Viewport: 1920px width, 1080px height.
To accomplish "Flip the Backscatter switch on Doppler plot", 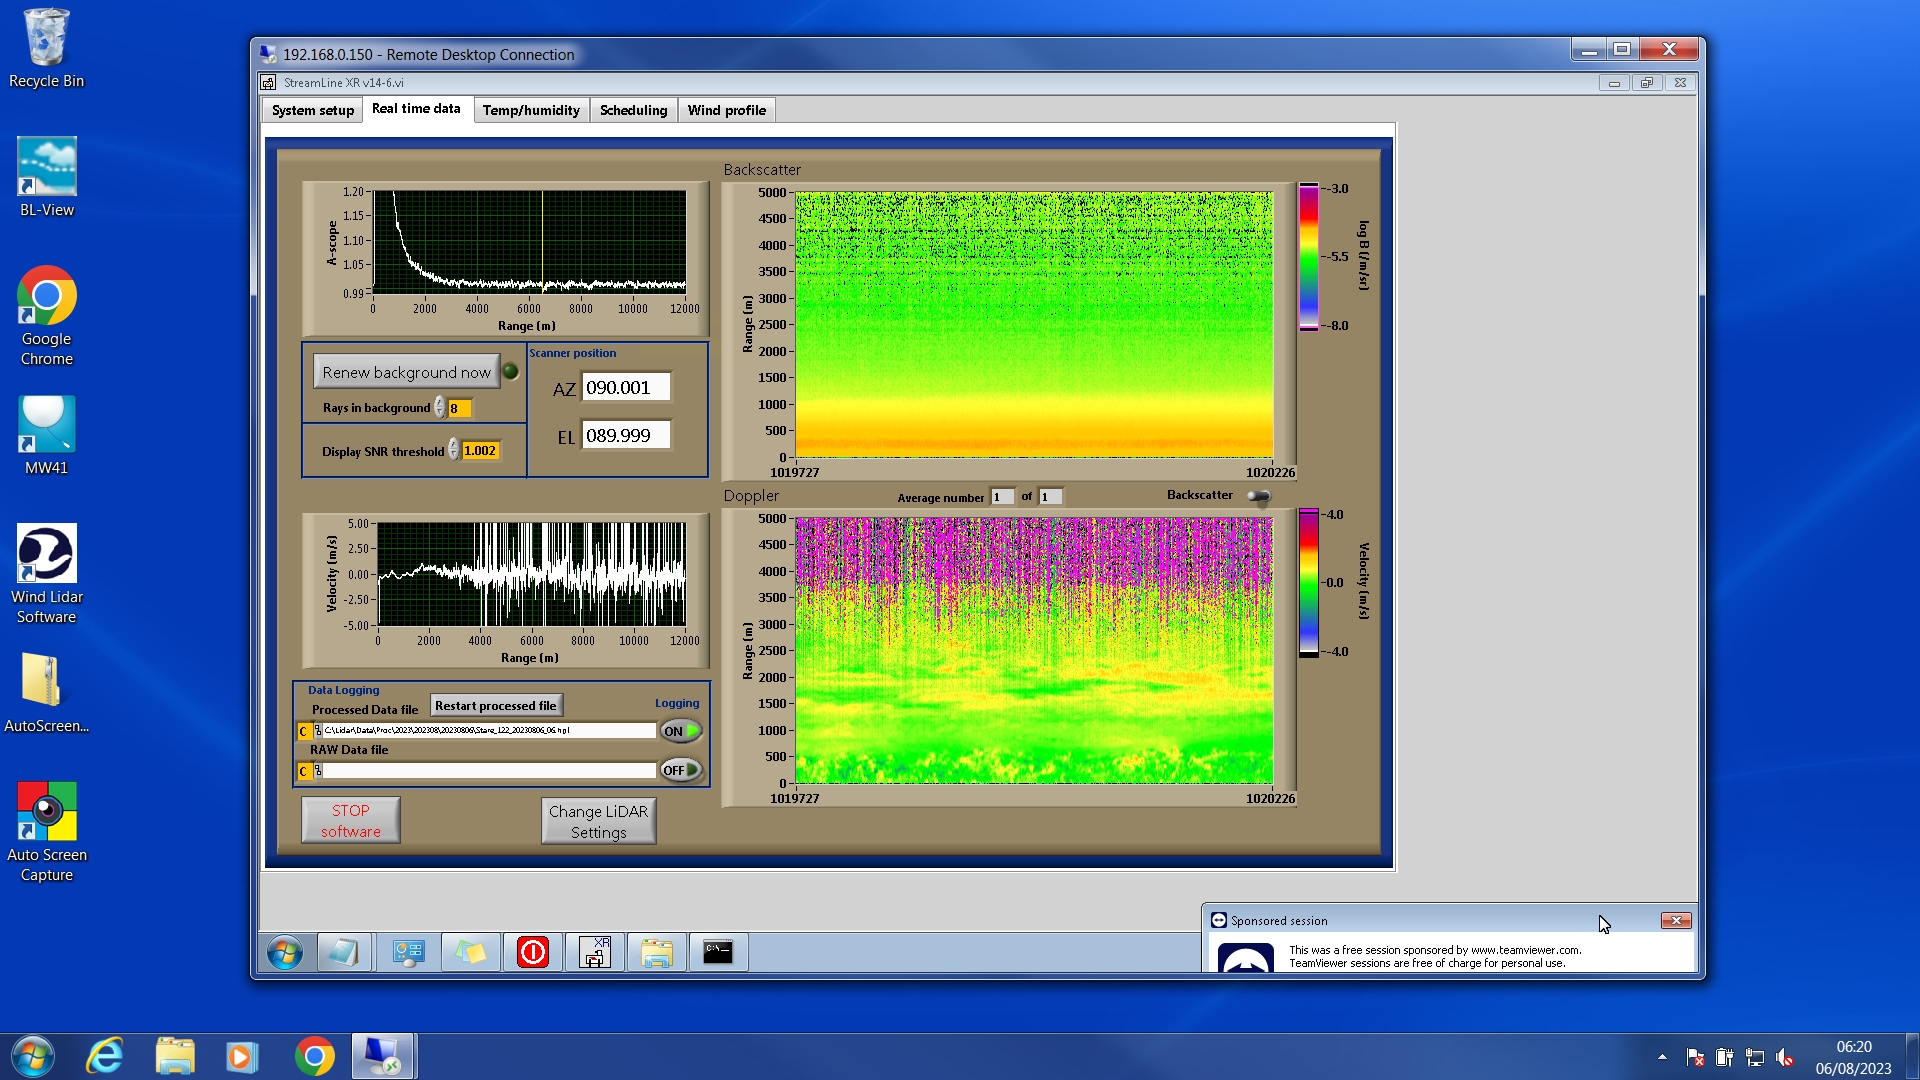I will click(x=1258, y=496).
